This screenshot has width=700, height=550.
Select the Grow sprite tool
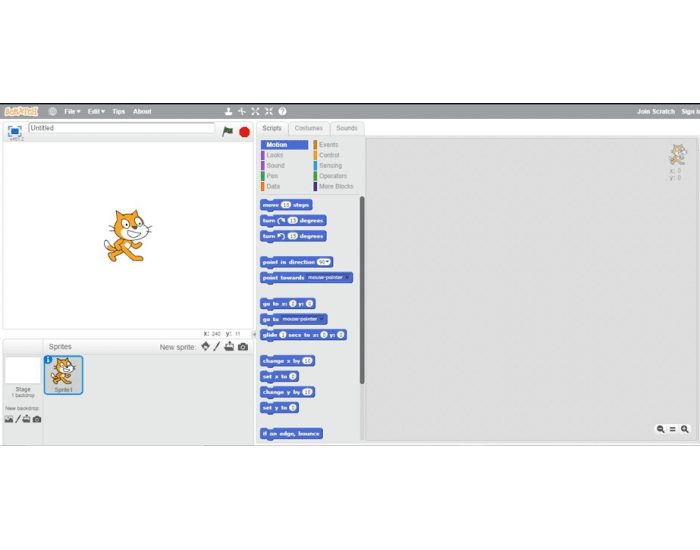tap(255, 111)
